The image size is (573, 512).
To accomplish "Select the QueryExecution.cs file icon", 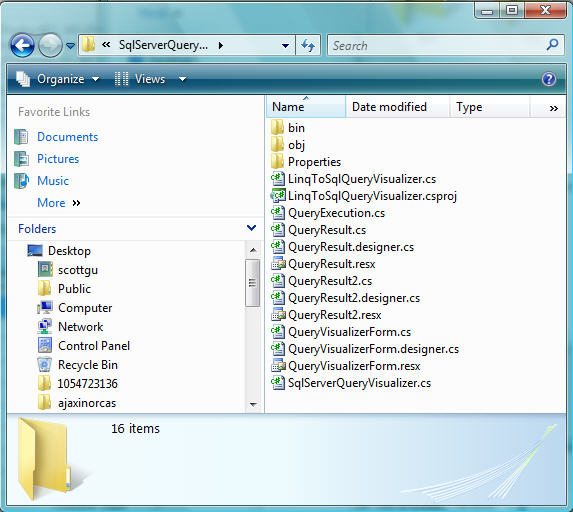I will click(278, 213).
